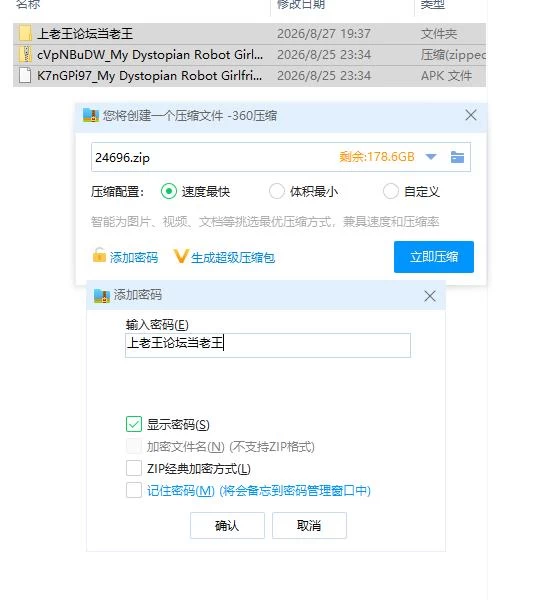Viewport: 547px width, 600px height.
Task: Expand the save path dropdown arrow
Action: [431, 157]
